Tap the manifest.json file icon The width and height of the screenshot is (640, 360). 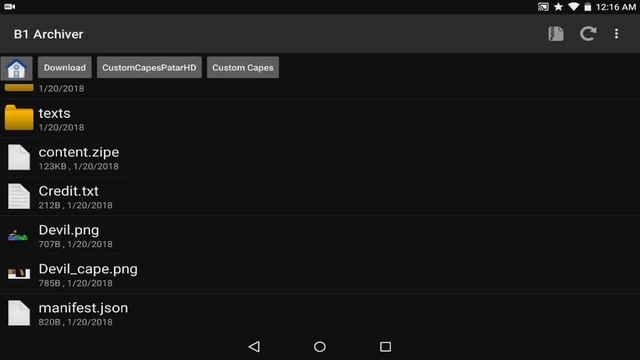19,313
